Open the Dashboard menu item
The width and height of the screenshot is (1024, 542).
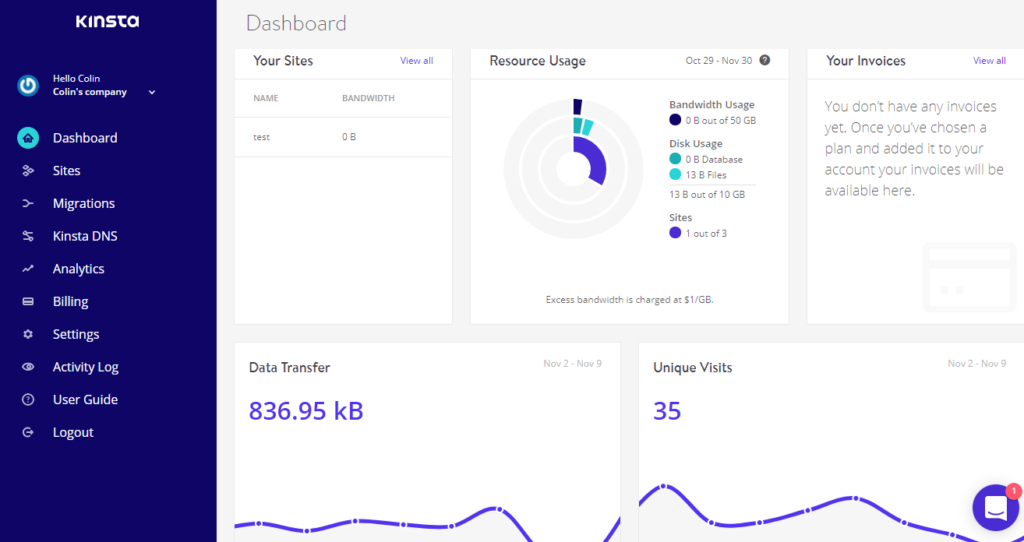[85, 138]
